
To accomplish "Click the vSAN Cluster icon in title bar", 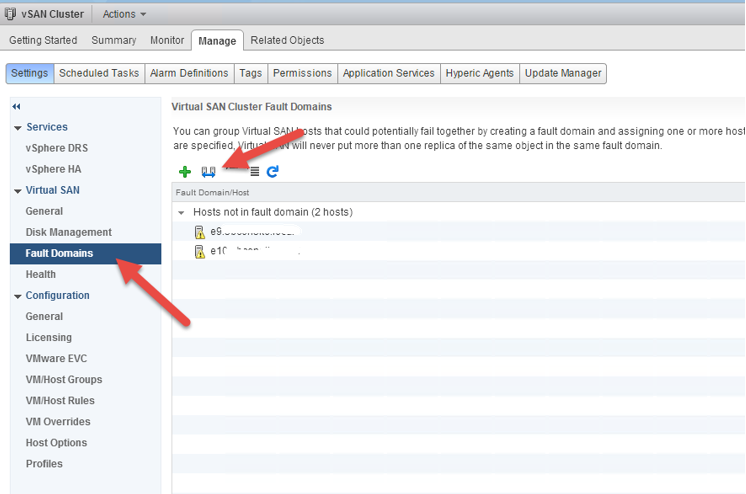I will [x=10, y=14].
